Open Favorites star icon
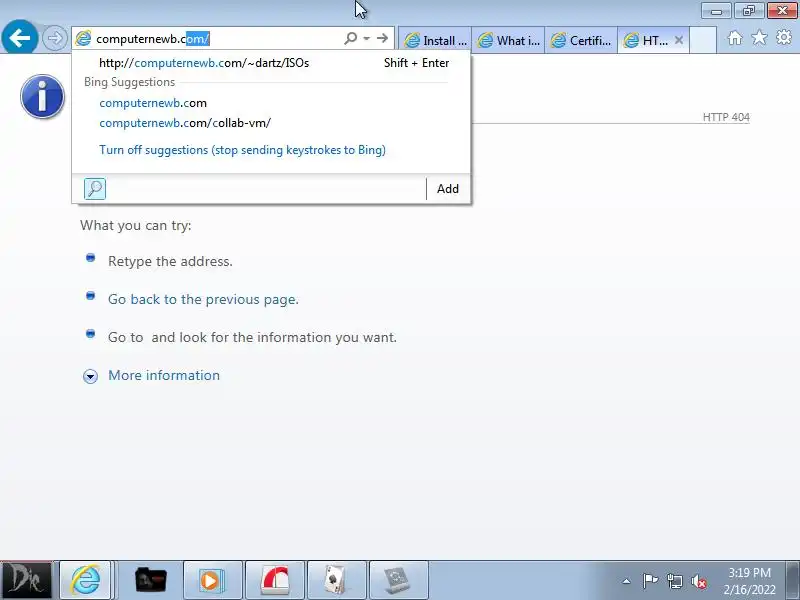This screenshot has width=800, height=600. (x=759, y=37)
